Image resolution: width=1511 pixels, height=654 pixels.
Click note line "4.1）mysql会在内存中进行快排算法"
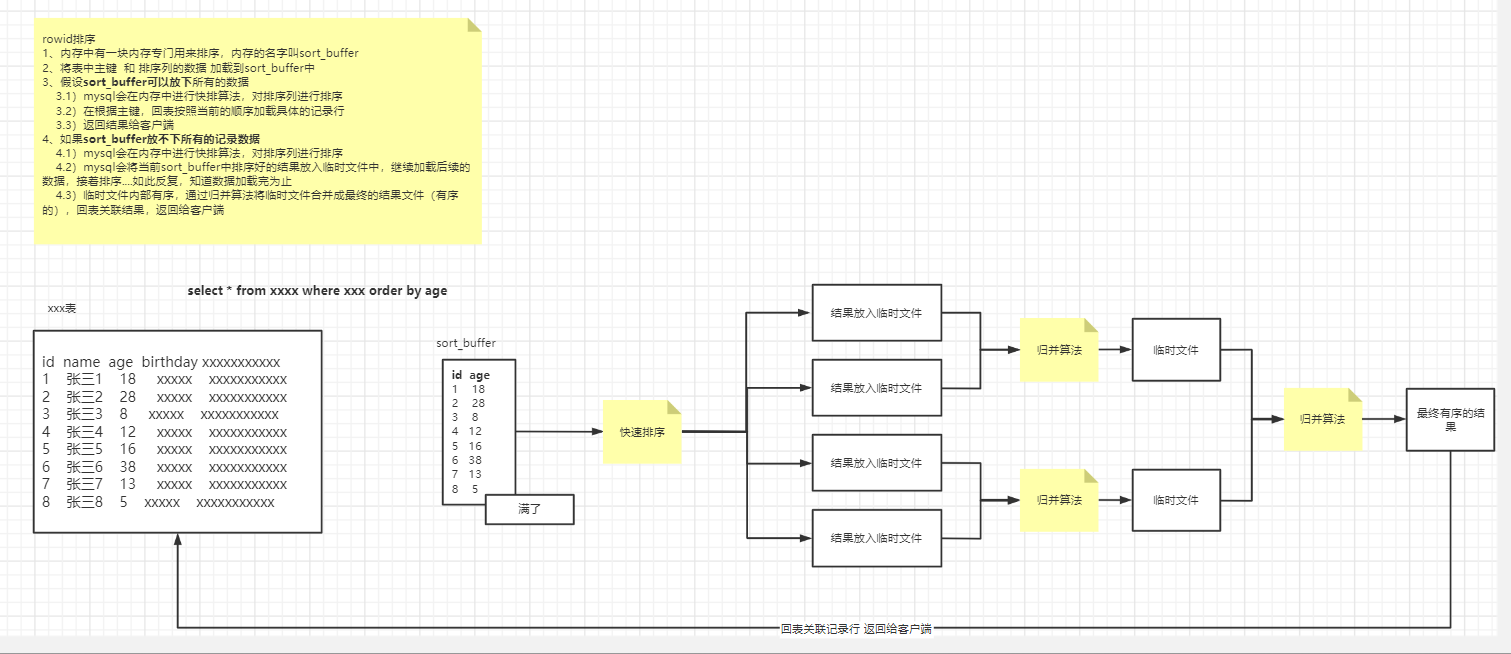199,154
